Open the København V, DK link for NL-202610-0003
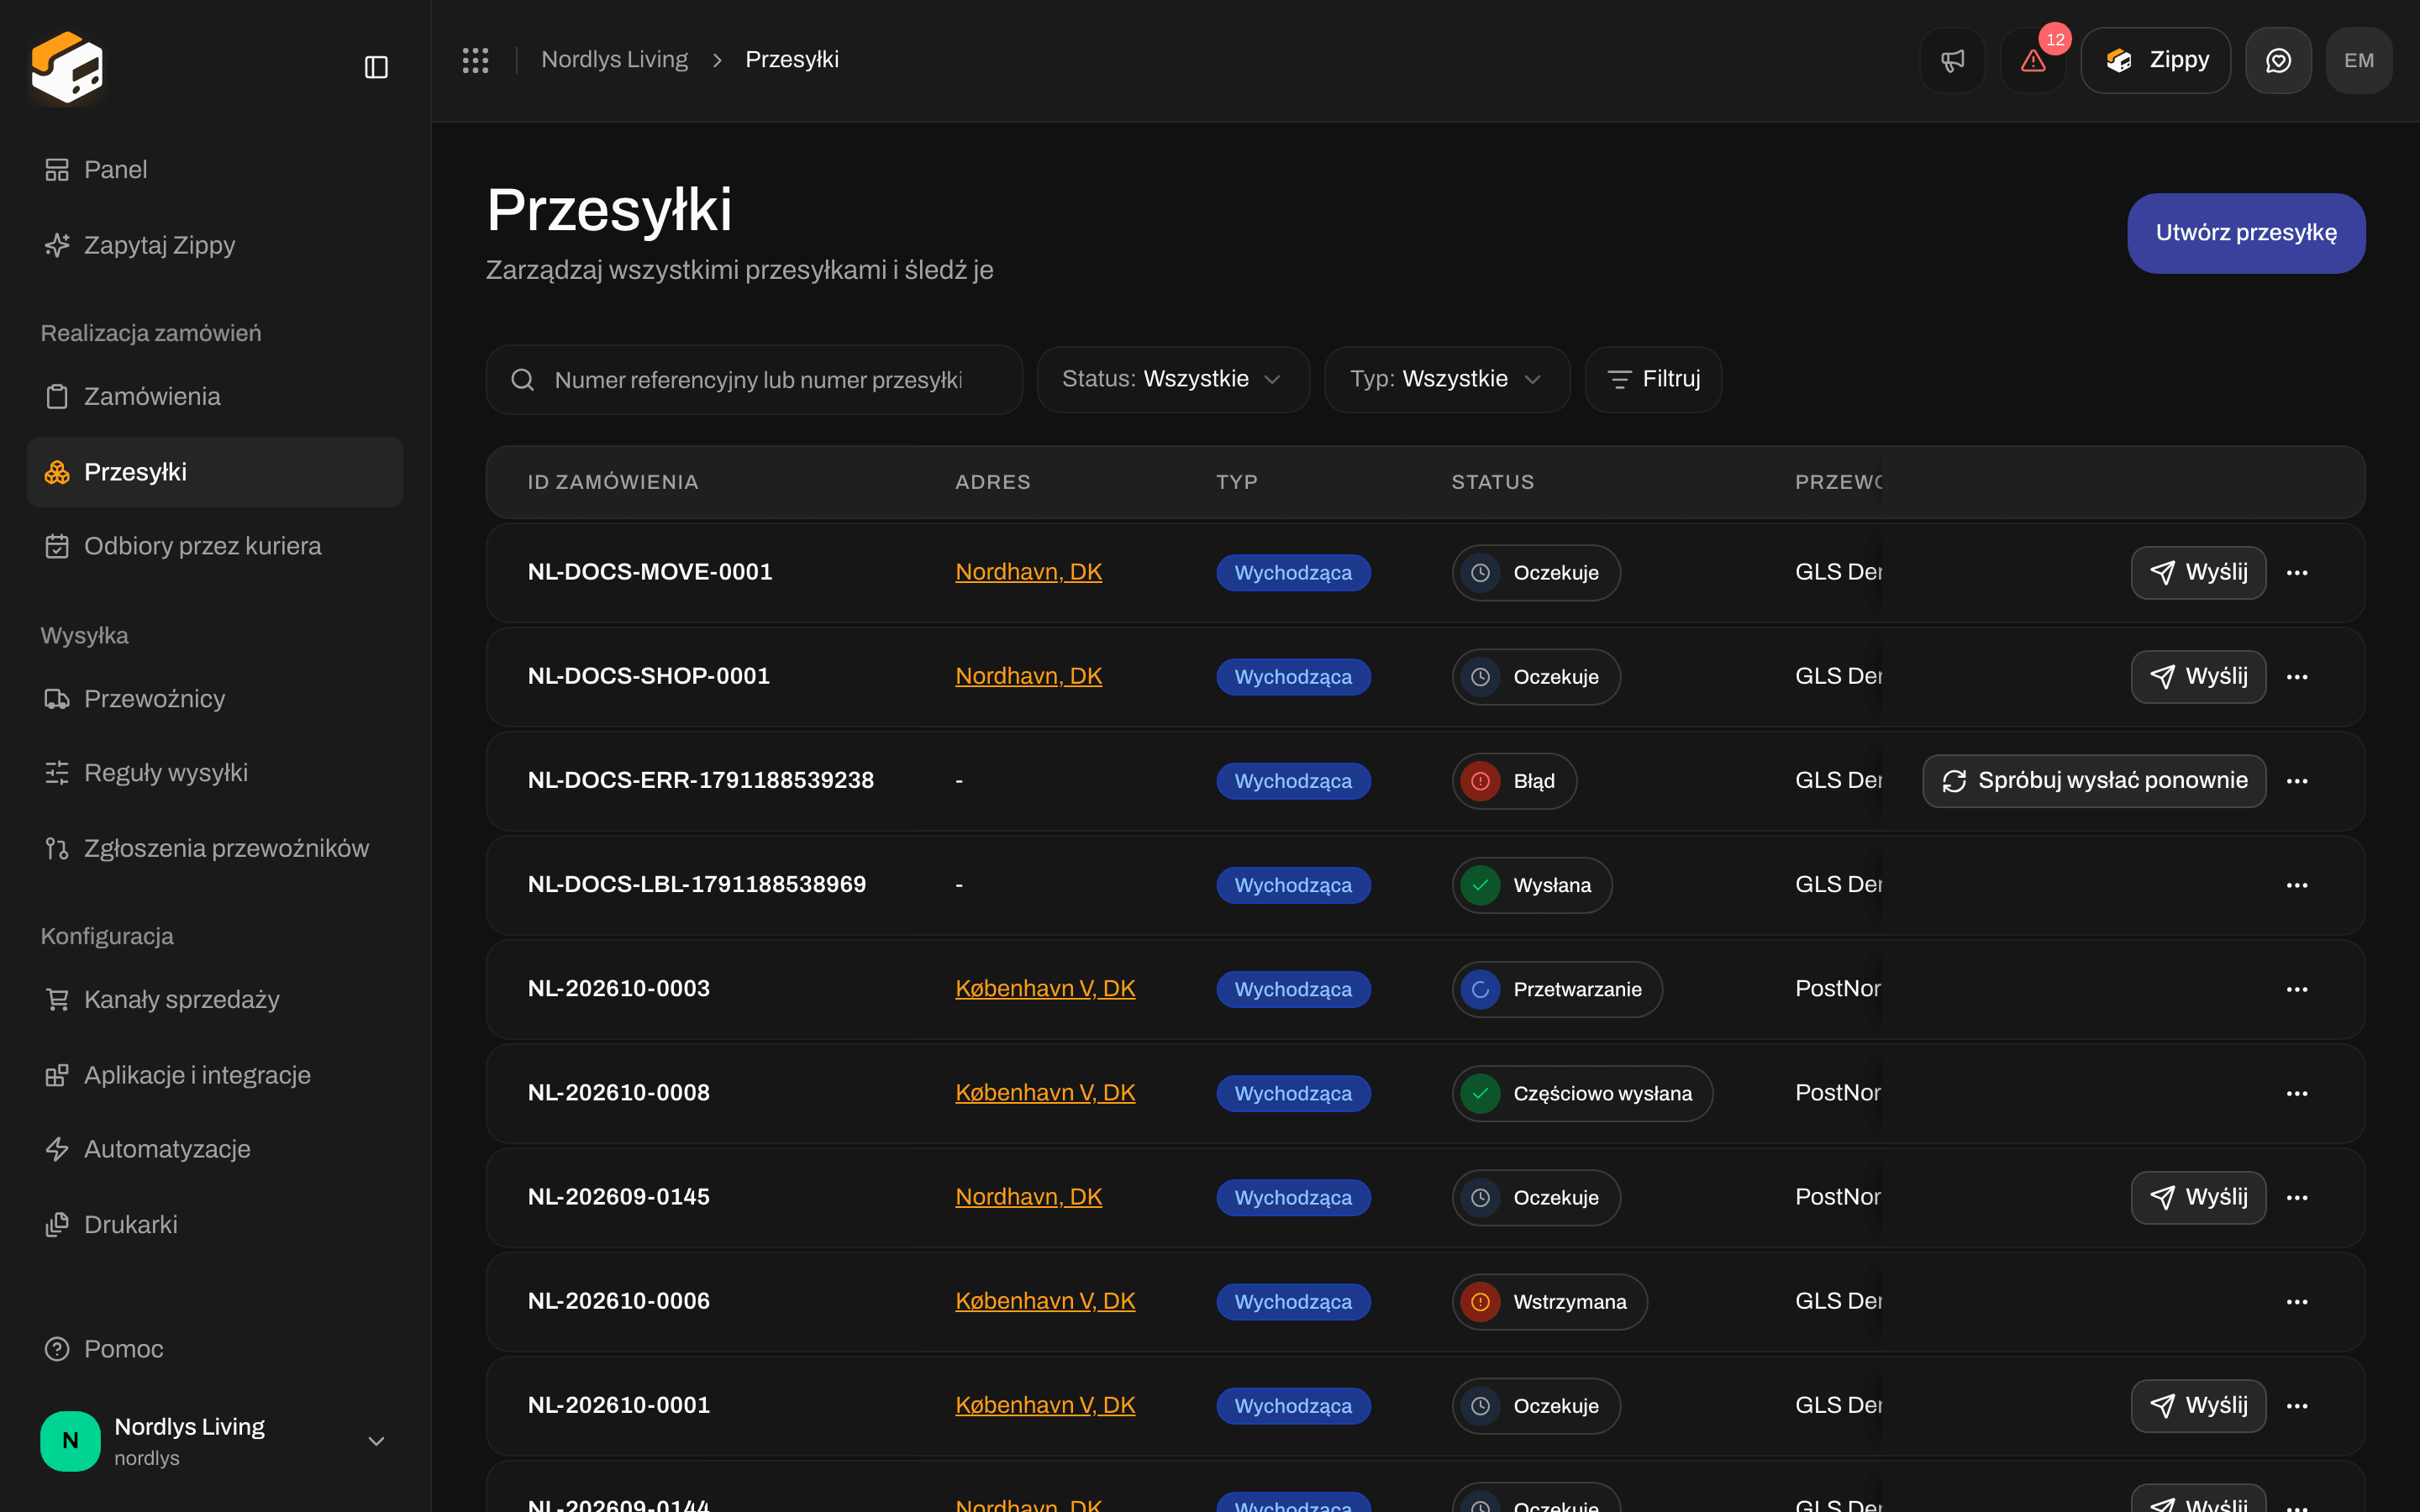 (x=1045, y=988)
